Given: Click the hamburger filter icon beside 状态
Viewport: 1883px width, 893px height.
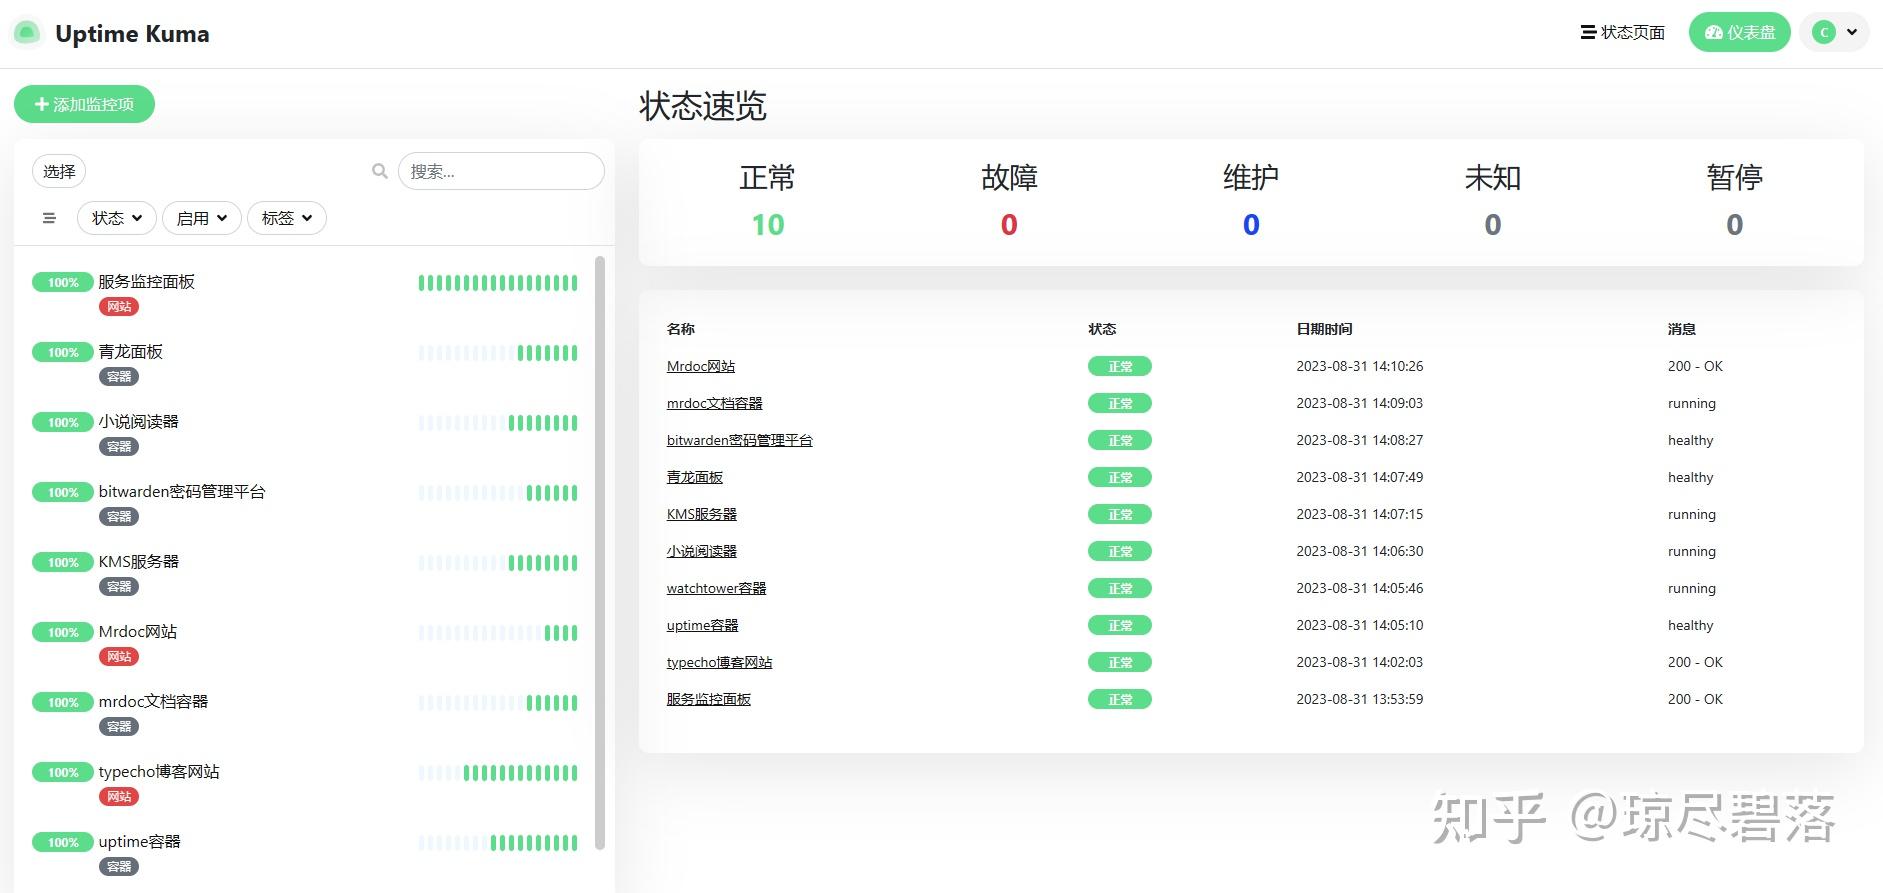Looking at the screenshot, I should 49,218.
